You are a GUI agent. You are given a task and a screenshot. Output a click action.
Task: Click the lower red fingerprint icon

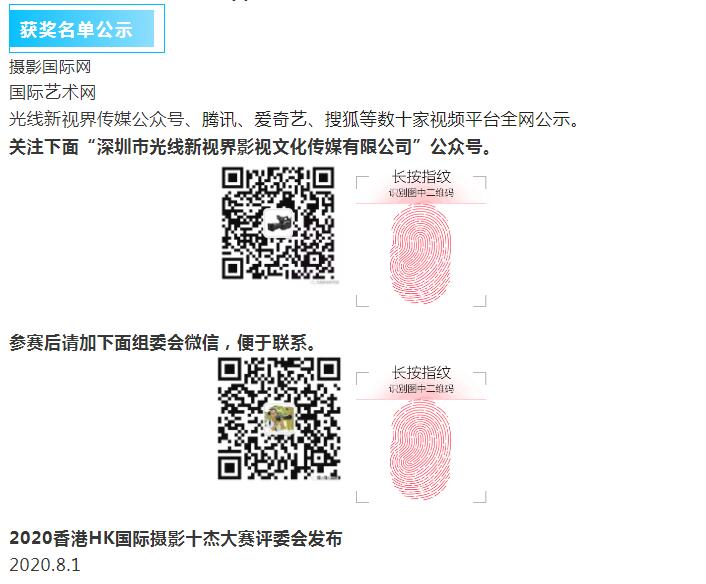420,449
